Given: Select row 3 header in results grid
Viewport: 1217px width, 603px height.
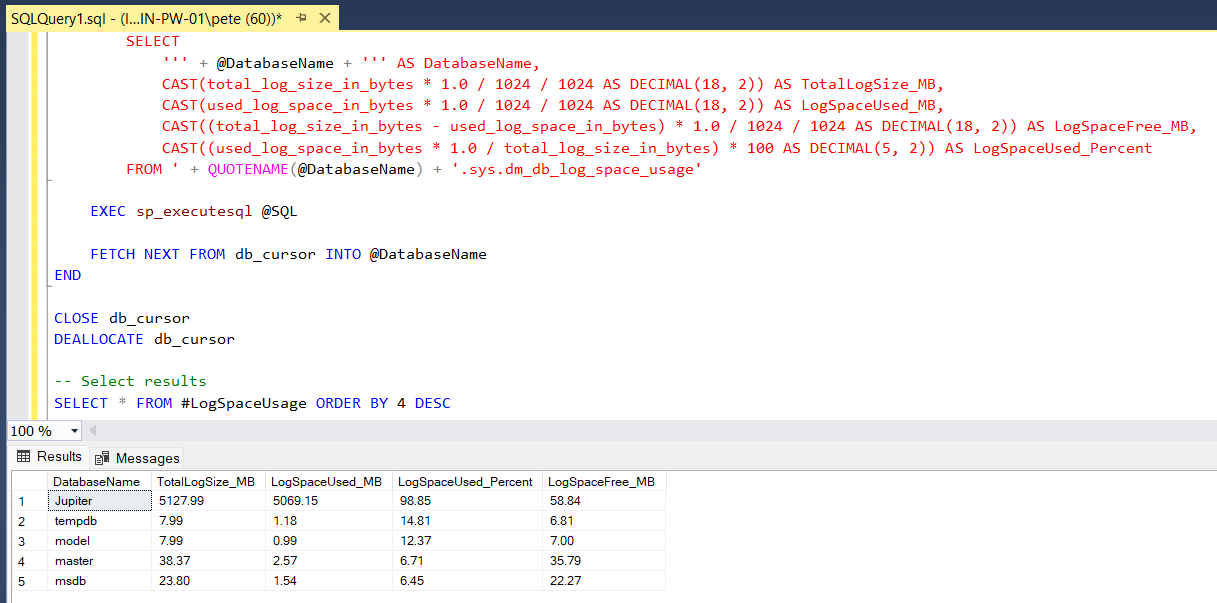Looking at the screenshot, I should coord(23,541).
